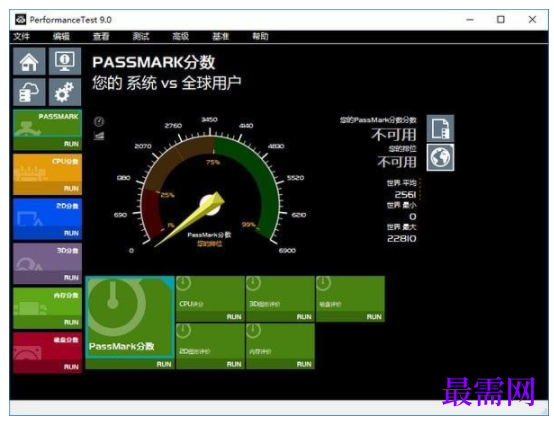Click RUN on sidebar 2D tile
This screenshot has width=554, height=423.
coord(71,233)
